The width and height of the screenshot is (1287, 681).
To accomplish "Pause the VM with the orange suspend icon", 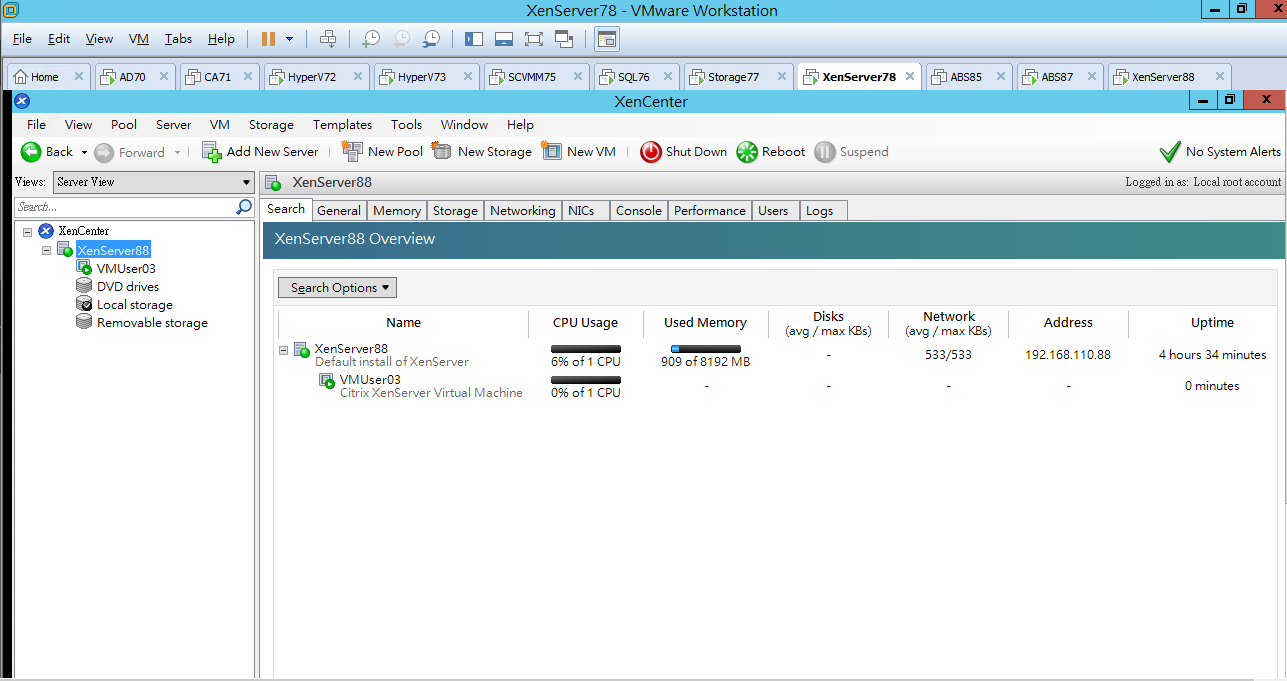I will point(268,39).
